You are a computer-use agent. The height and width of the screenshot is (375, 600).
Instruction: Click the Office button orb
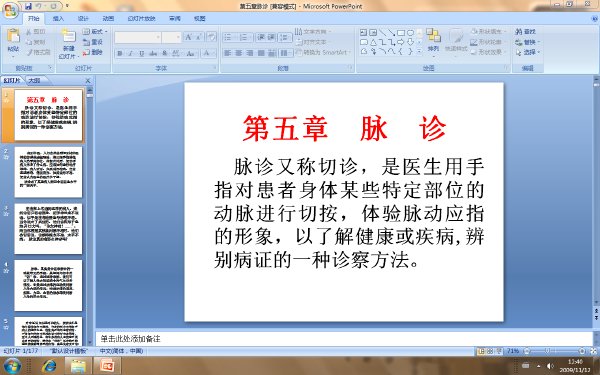coord(11,10)
